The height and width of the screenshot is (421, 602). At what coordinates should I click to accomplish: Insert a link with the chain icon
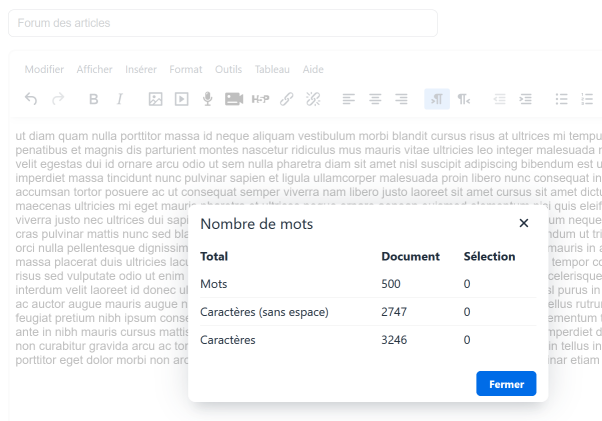coord(287,99)
